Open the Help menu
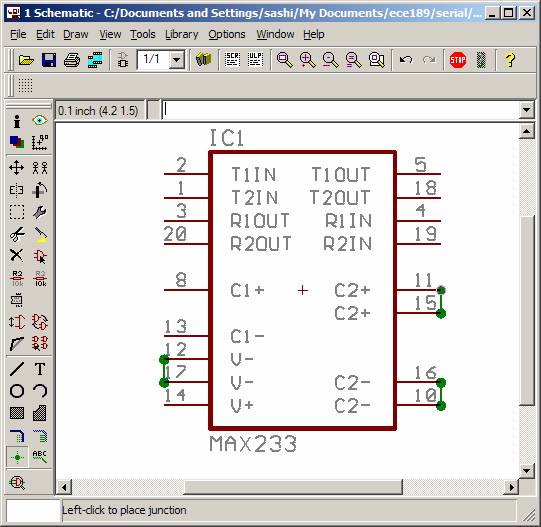541x527 pixels. (x=314, y=35)
